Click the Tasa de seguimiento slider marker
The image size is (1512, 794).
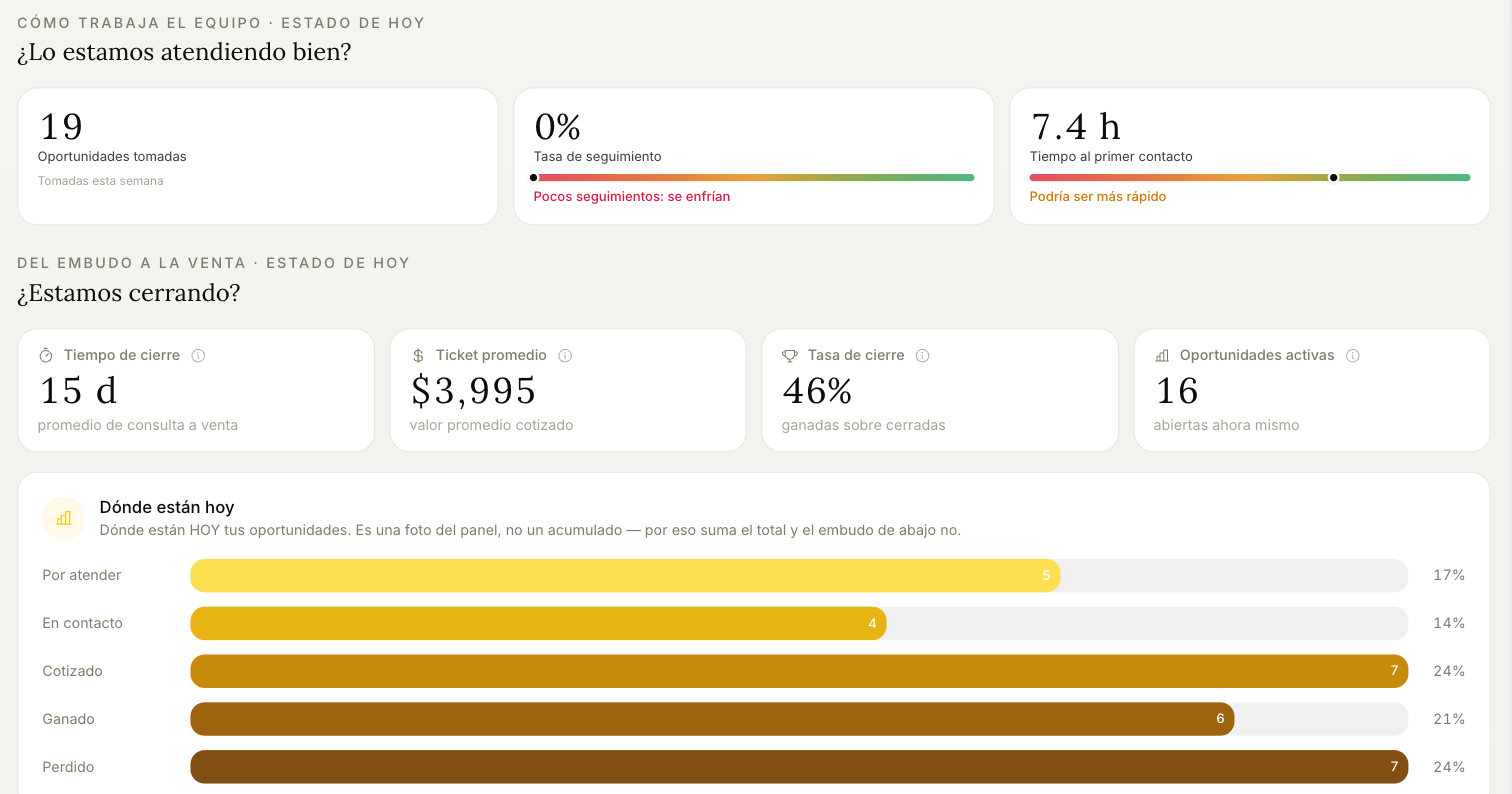tap(534, 178)
